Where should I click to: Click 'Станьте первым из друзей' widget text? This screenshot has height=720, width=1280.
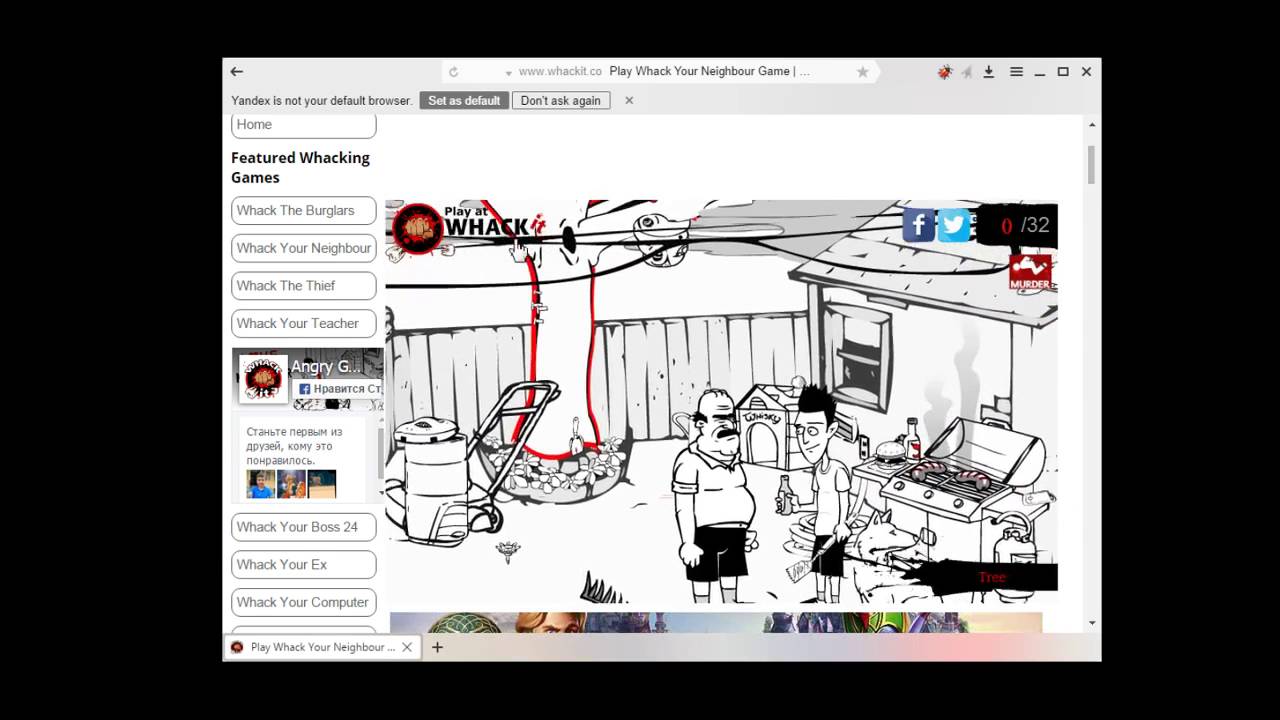[x=294, y=446]
